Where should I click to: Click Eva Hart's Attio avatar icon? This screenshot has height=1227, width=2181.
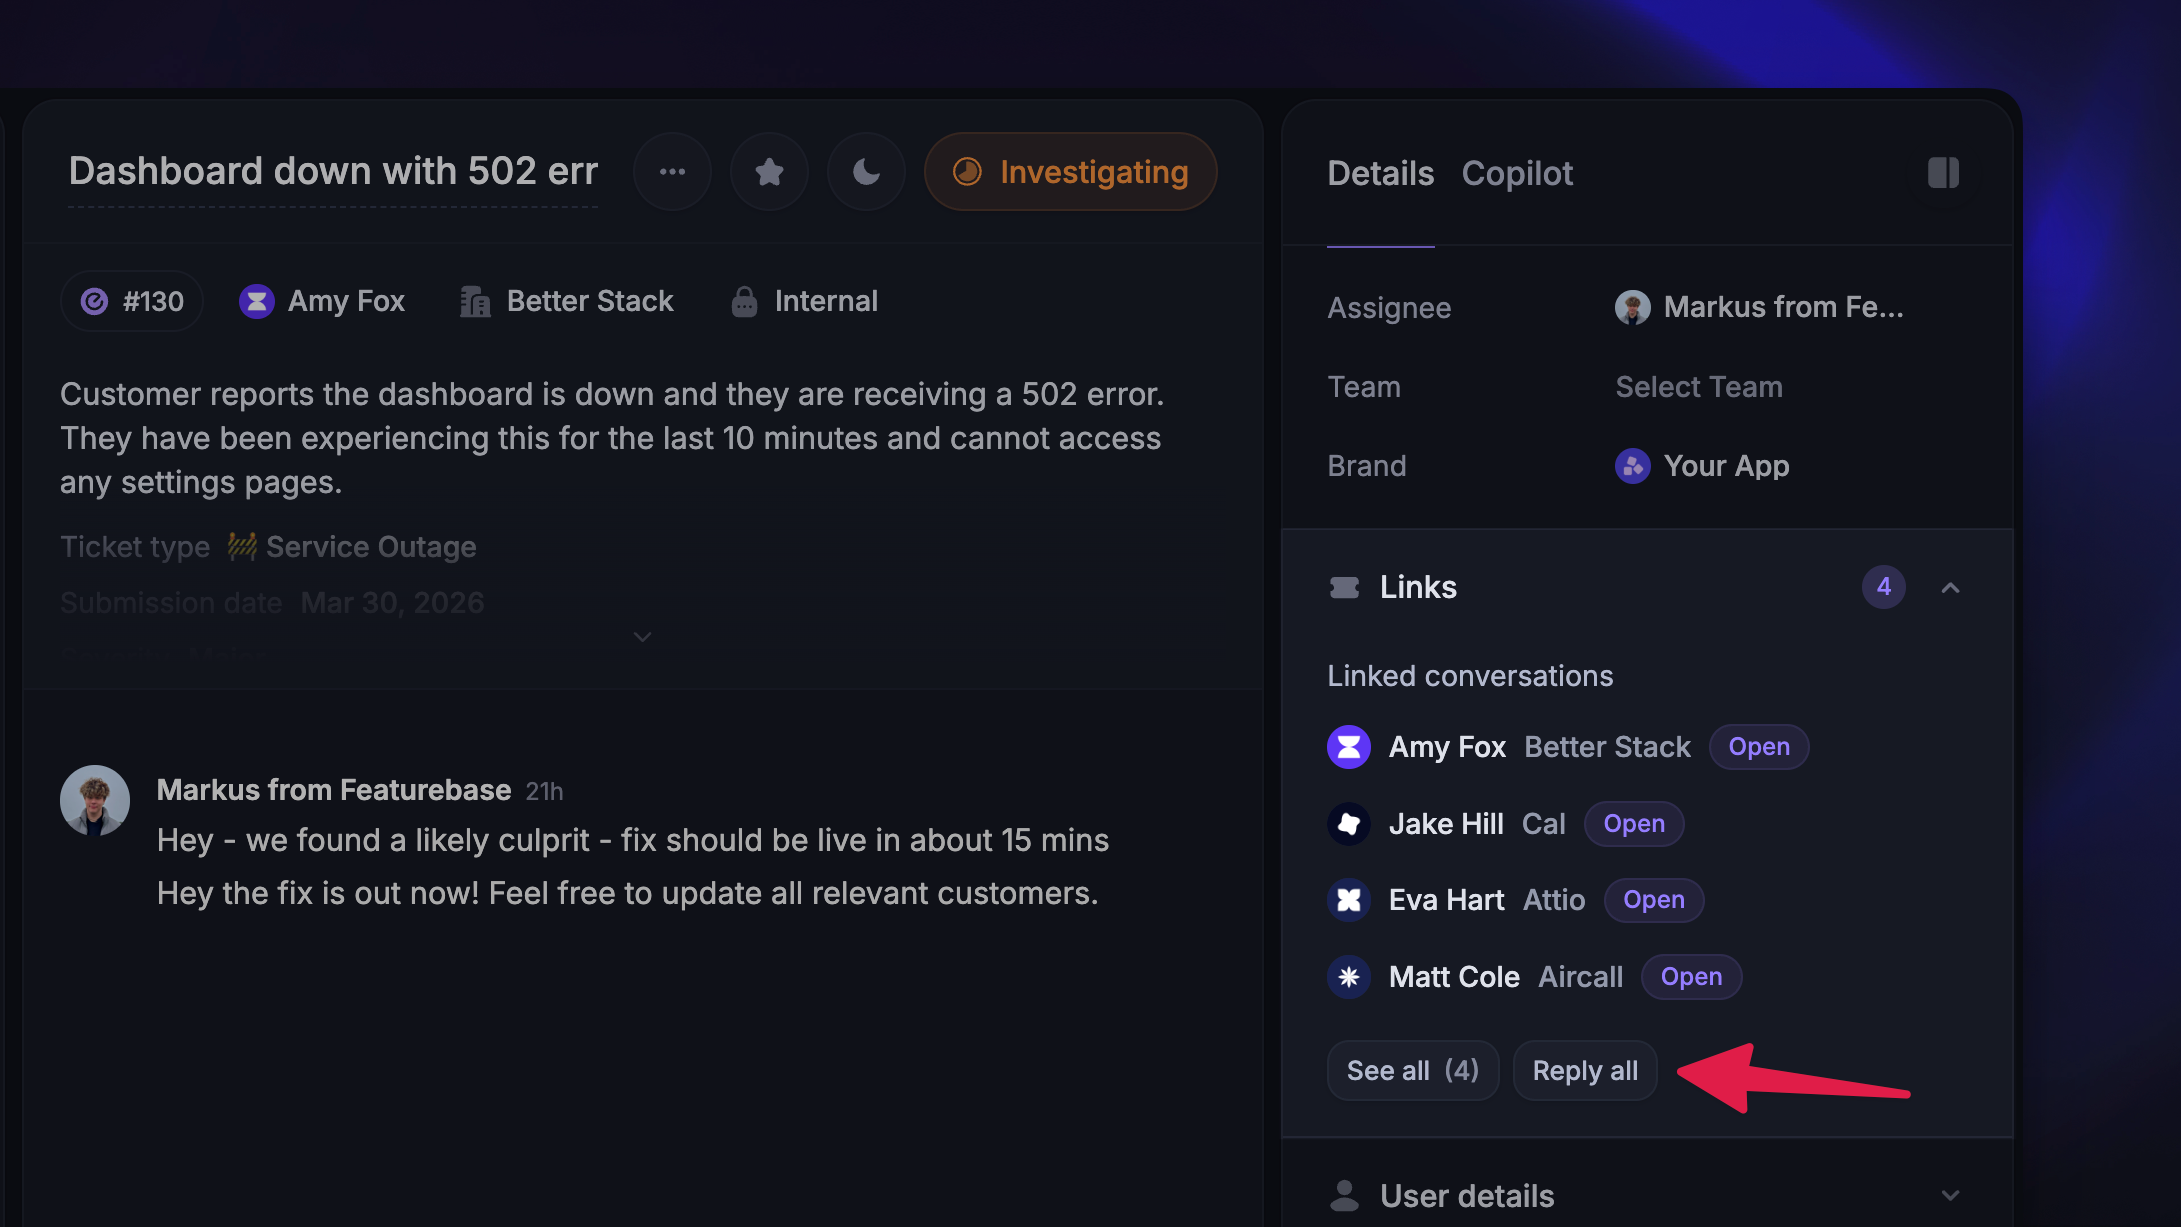[1348, 900]
